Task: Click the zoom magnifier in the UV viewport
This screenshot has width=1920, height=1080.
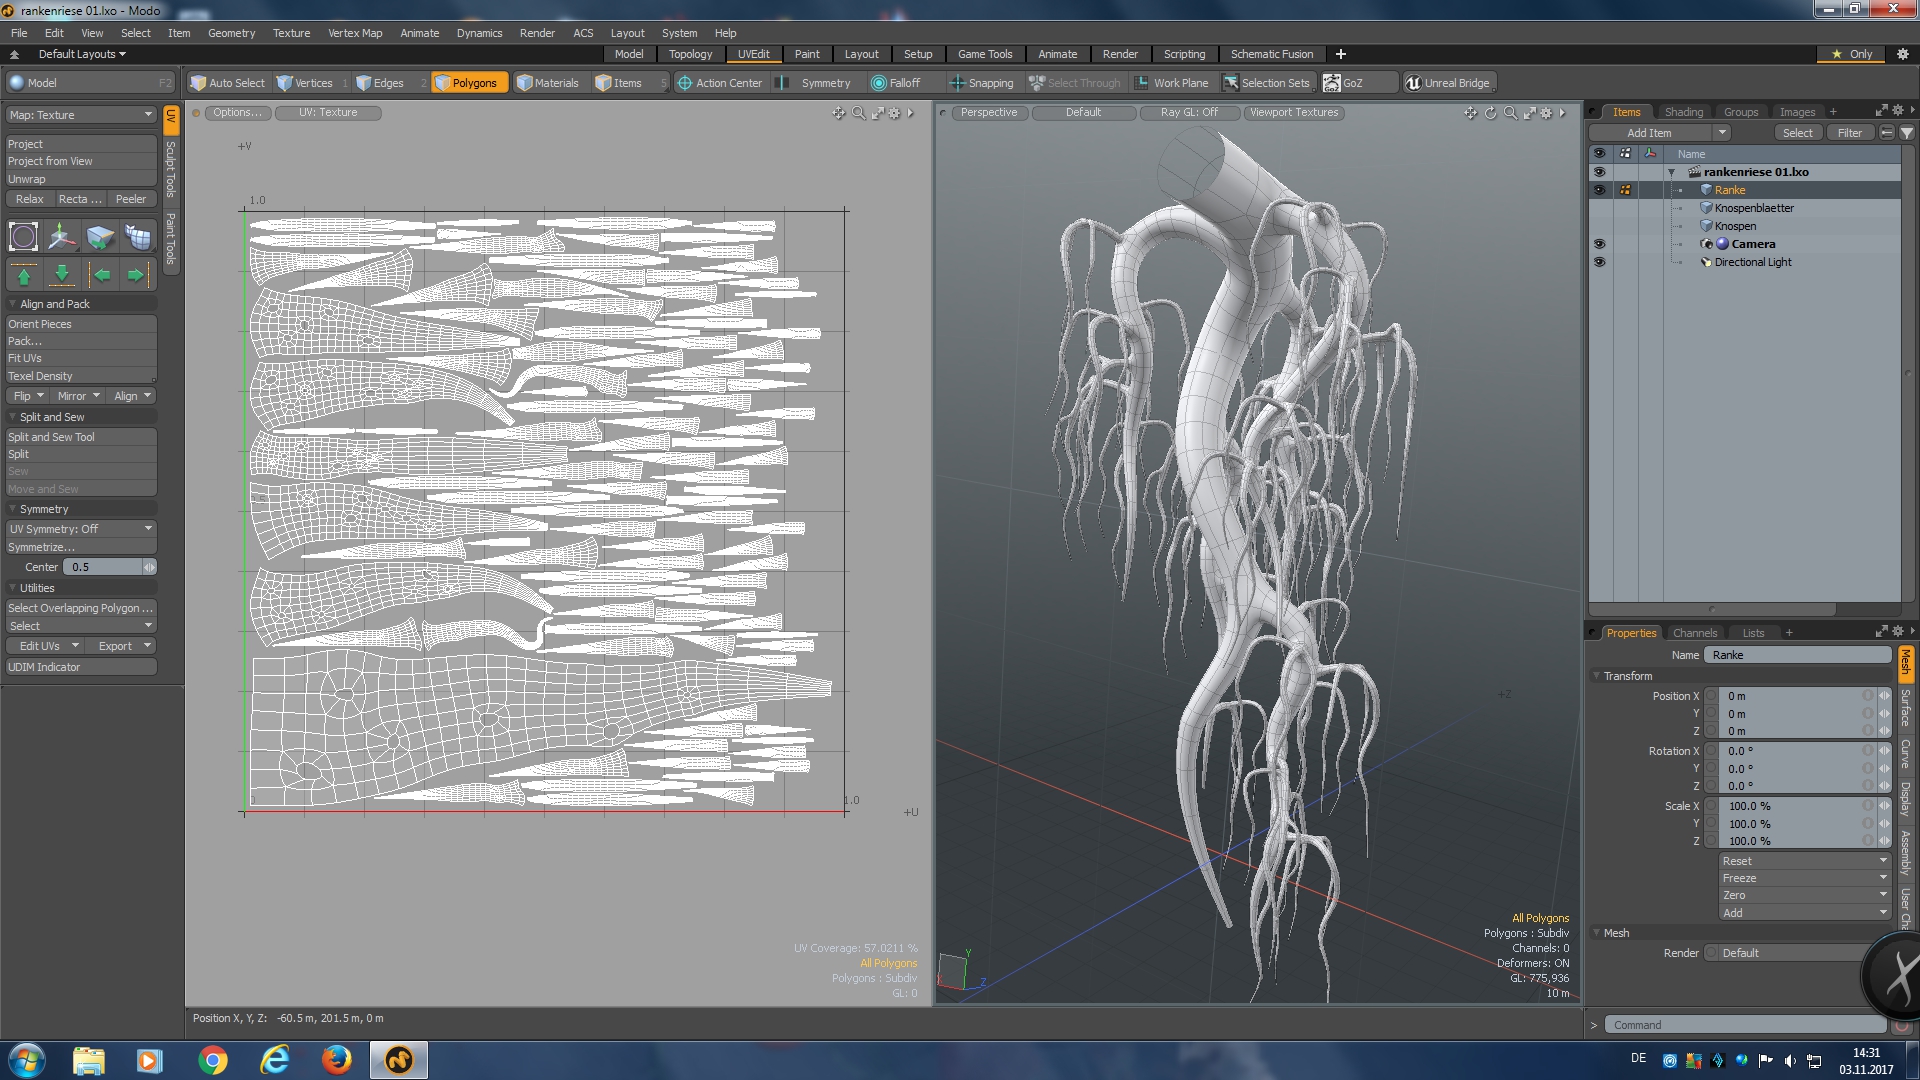Action: [858, 113]
